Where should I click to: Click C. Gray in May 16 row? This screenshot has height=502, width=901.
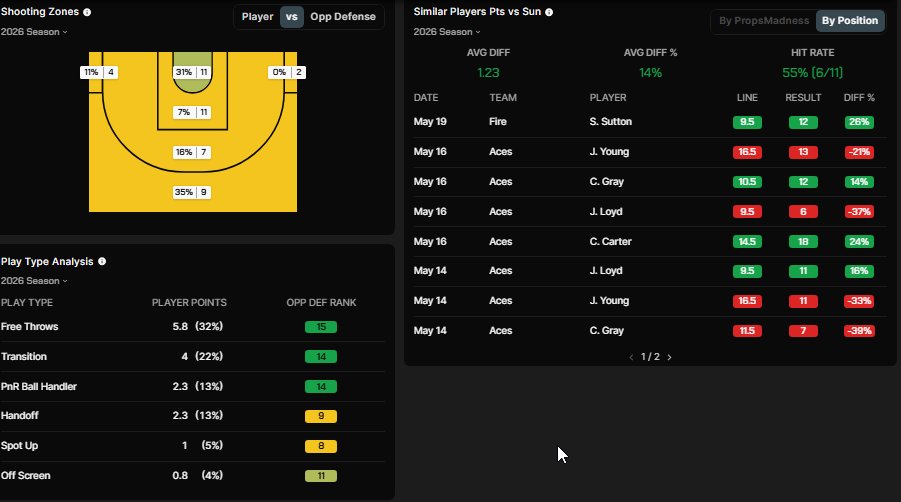pyautogui.click(x=606, y=182)
